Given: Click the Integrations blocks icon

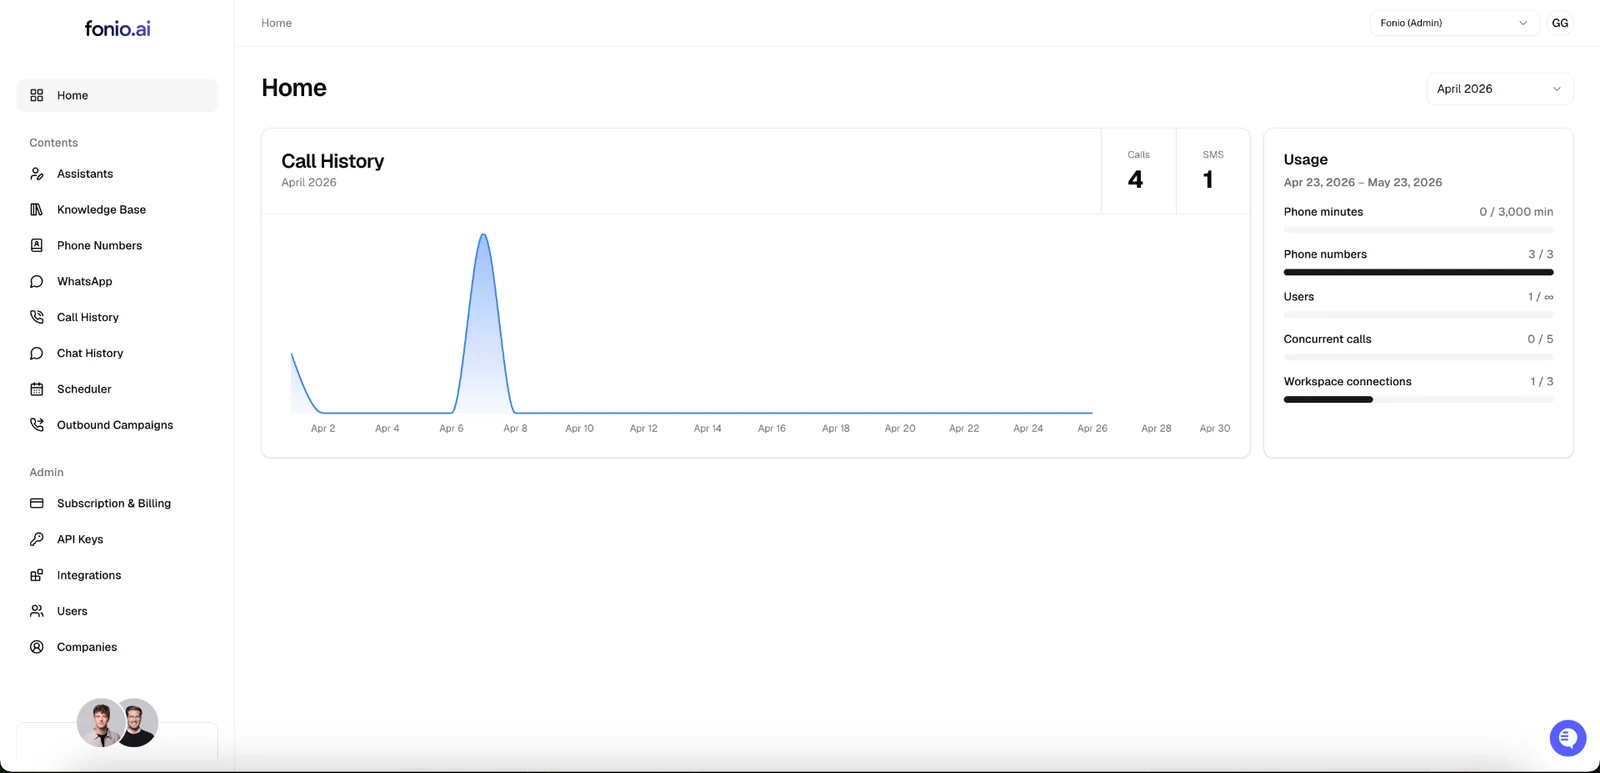Looking at the screenshot, I should pos(37,575).
